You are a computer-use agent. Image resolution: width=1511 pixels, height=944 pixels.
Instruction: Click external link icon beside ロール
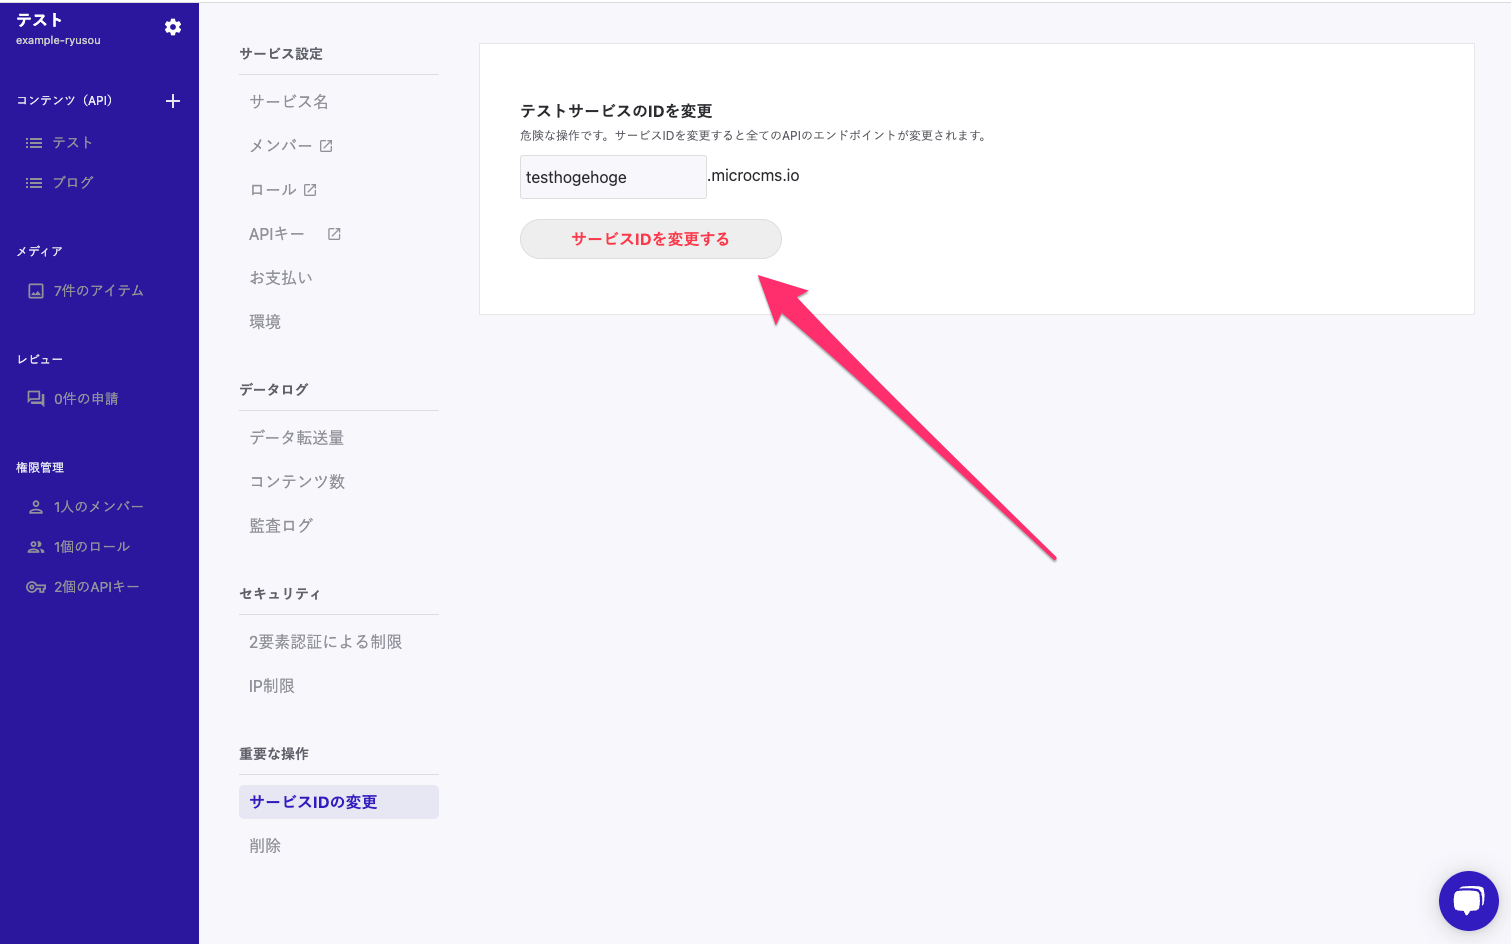310,190
